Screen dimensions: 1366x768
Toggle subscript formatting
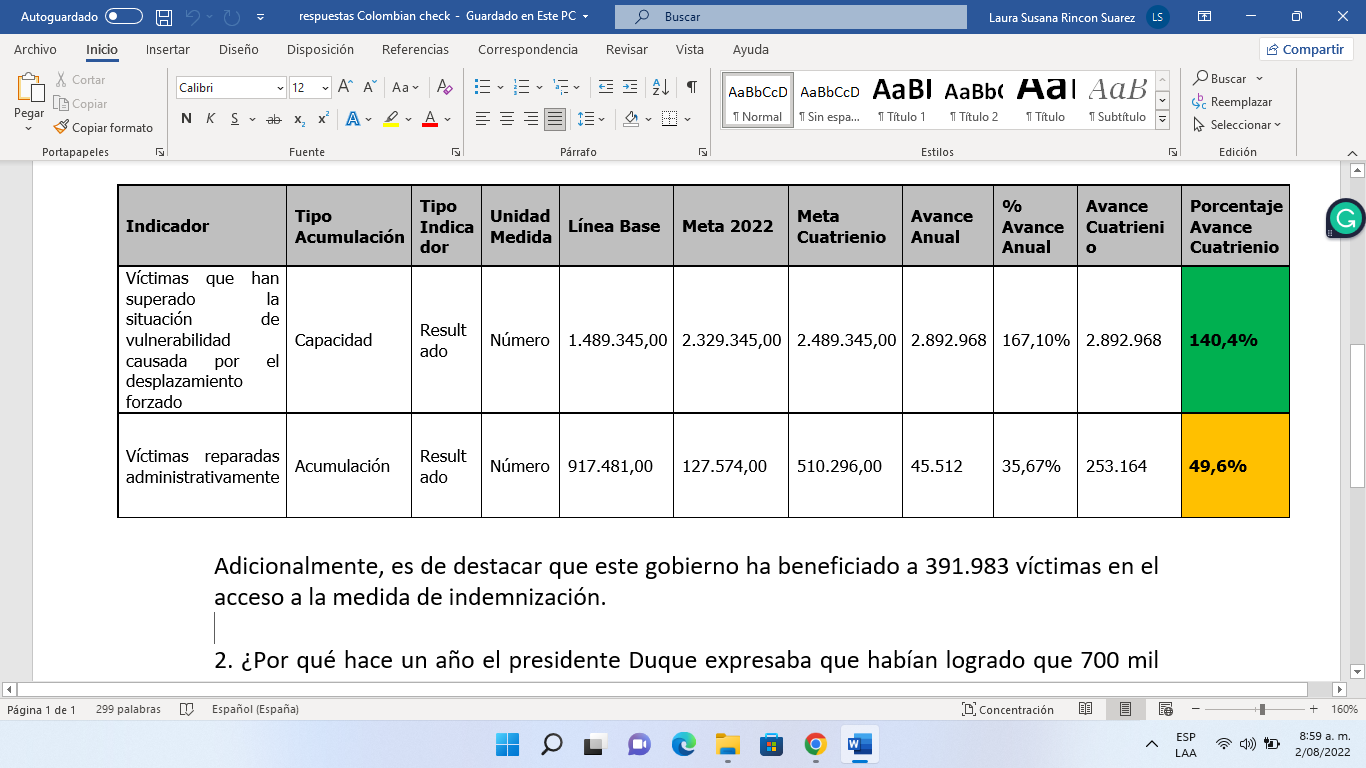click(299, 119)
